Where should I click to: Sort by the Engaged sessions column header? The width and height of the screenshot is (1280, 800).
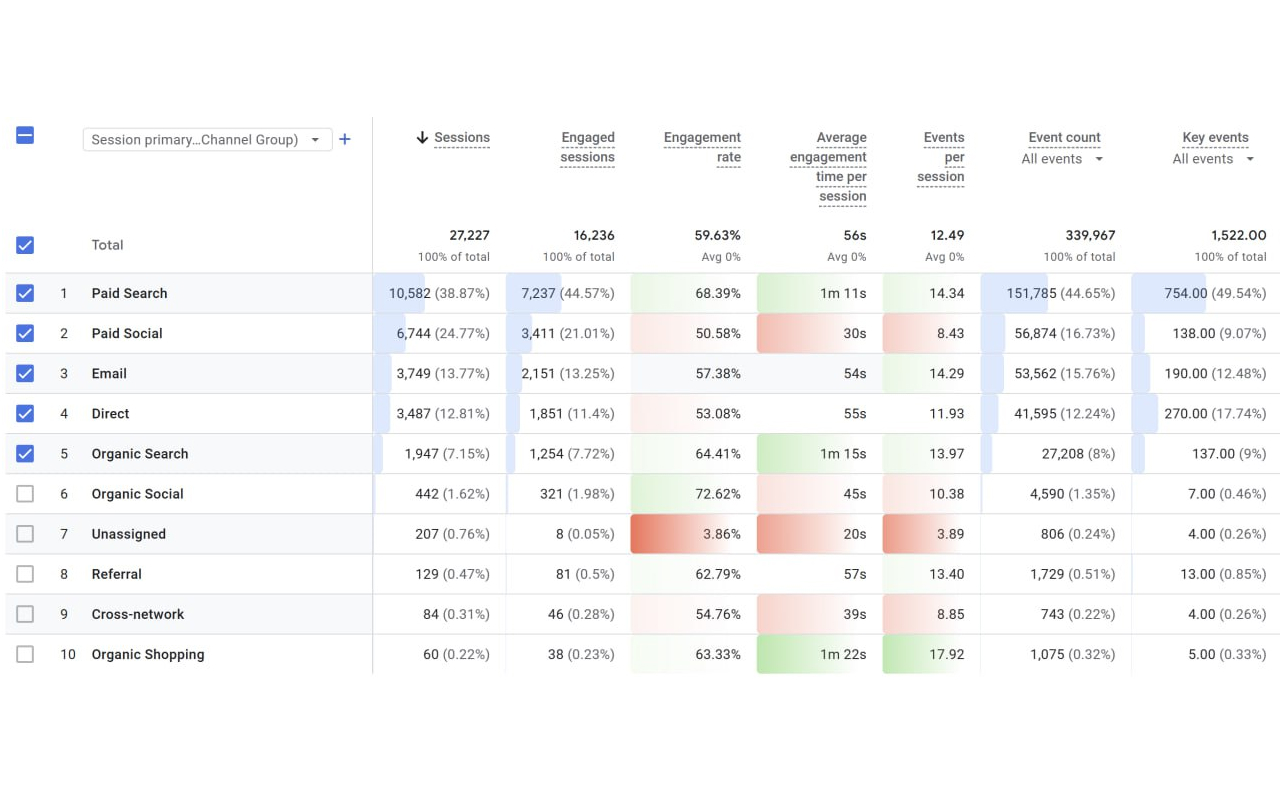[588, 147]
